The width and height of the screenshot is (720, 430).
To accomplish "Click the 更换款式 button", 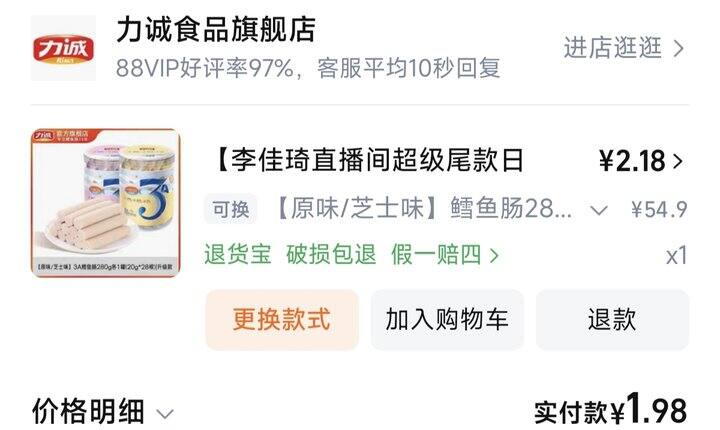I will [x=281, y=319].
